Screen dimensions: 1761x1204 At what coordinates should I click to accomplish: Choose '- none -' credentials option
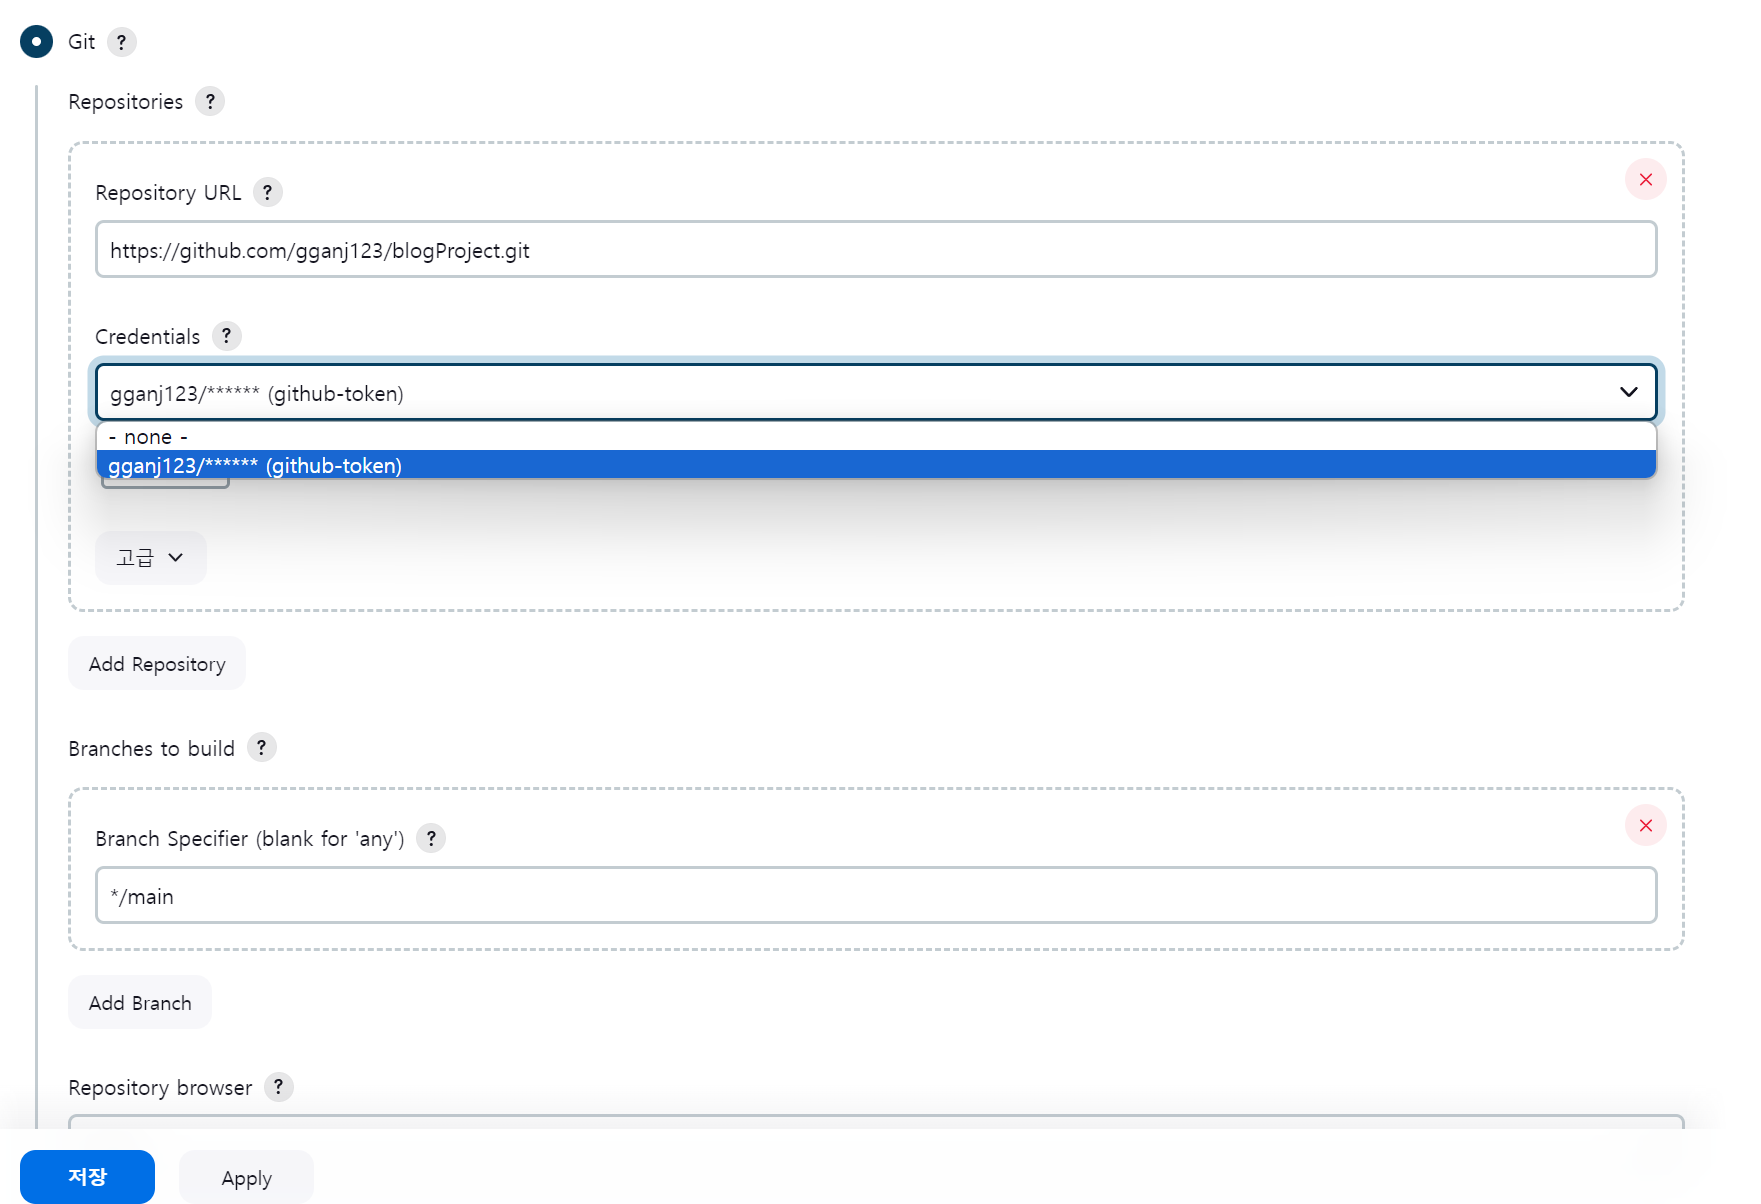876,437
